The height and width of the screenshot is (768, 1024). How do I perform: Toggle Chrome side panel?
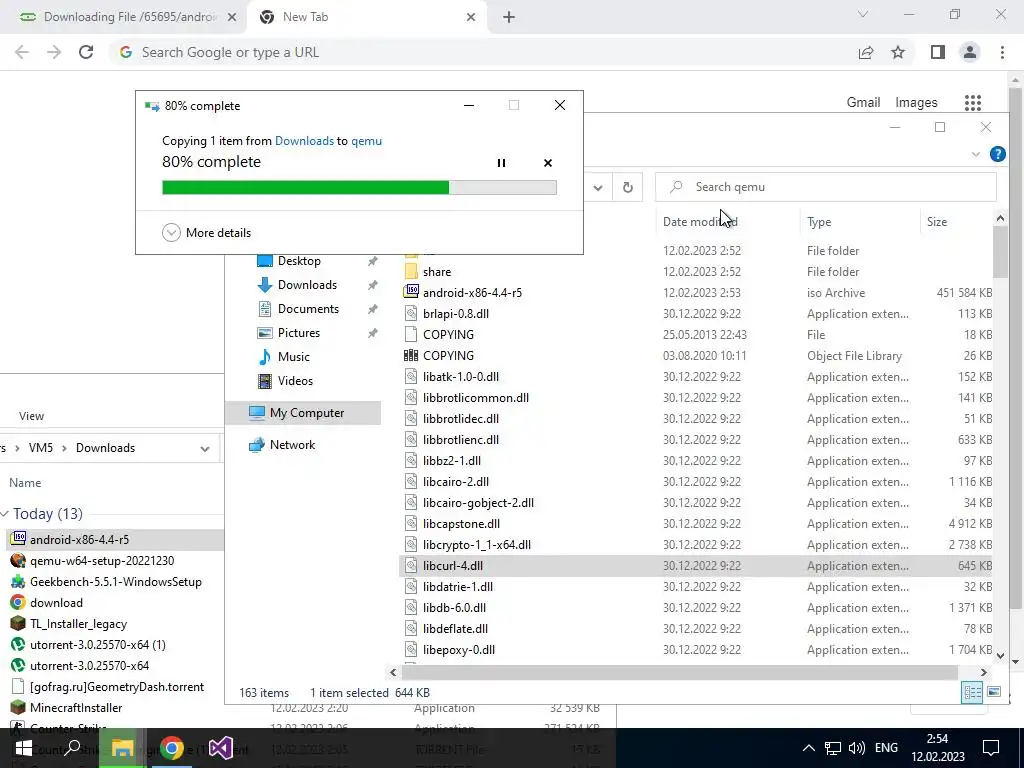click(x=938, y=52)
